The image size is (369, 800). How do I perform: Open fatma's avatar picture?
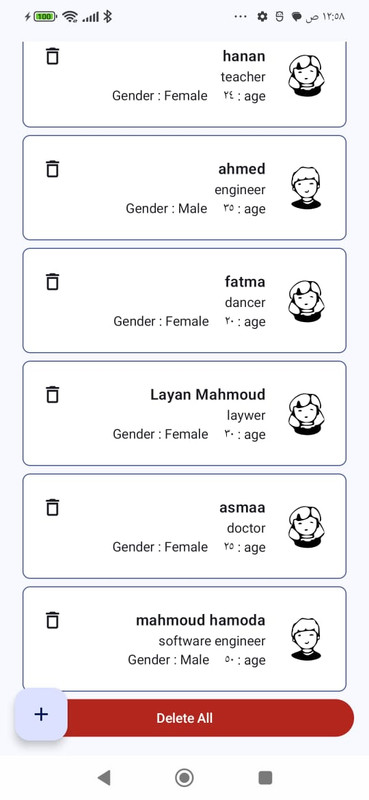pos(306,301)
